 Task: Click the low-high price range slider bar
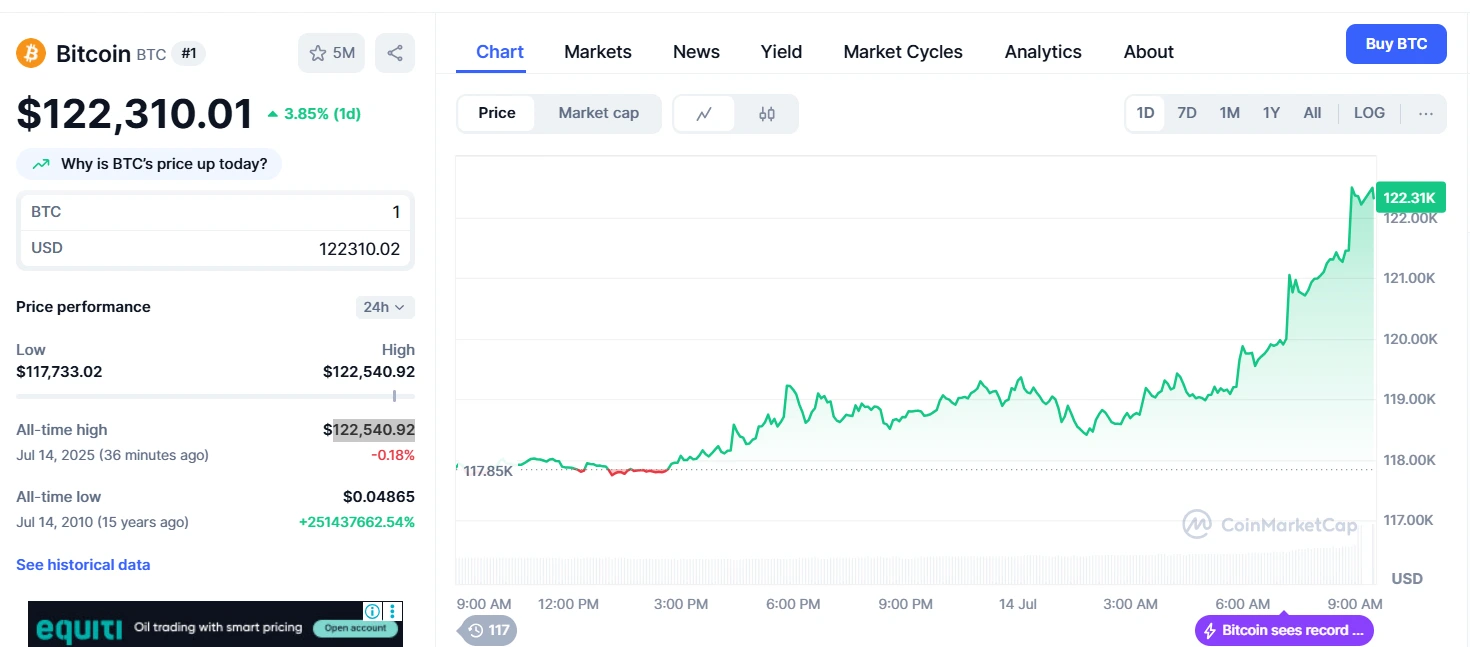coord(215,396)
